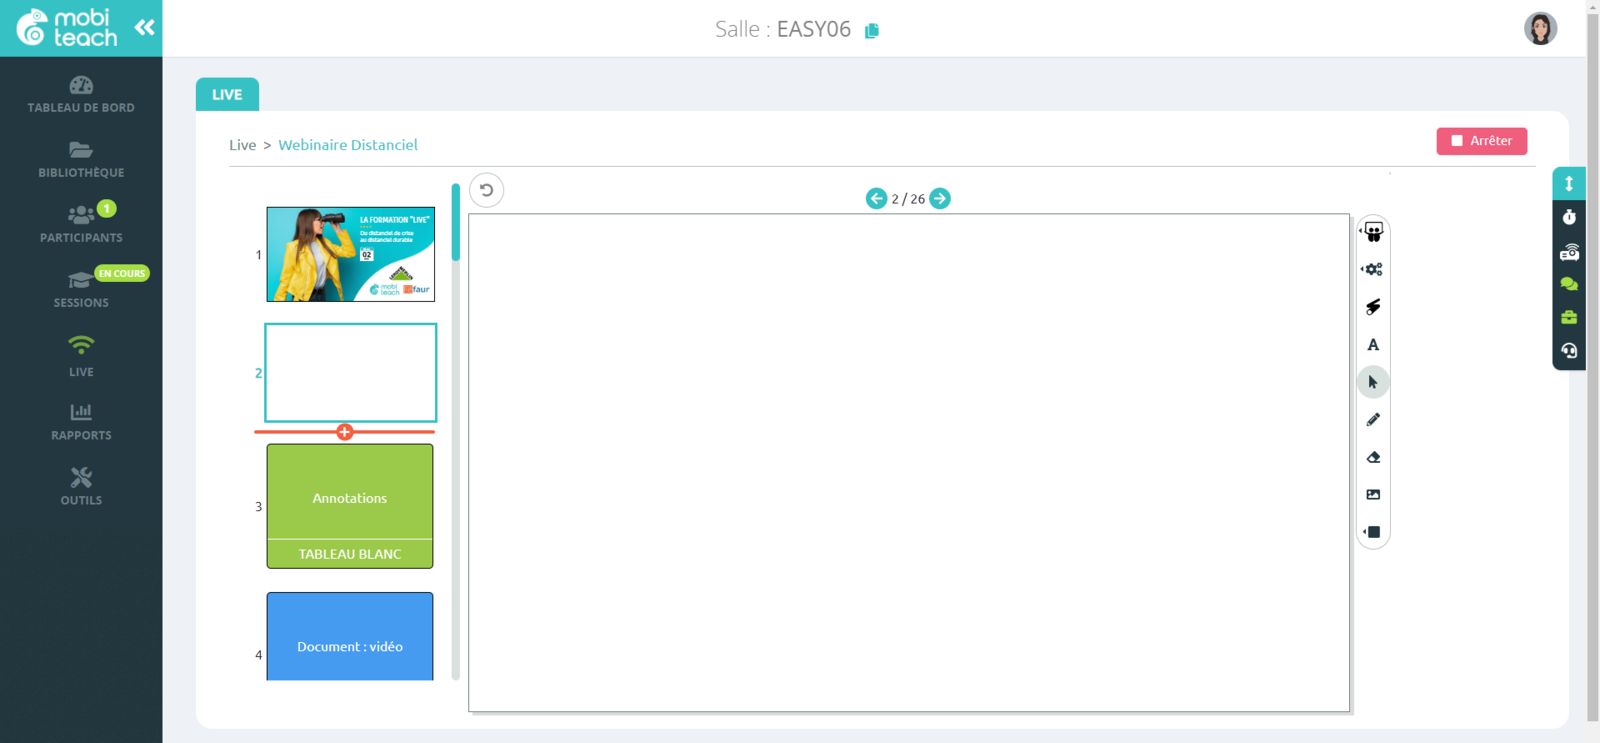Open Tableau de bord in sidebar
Image resolution: width=1600 pixels, height=743 pixels.
click(x=81, y=95)
